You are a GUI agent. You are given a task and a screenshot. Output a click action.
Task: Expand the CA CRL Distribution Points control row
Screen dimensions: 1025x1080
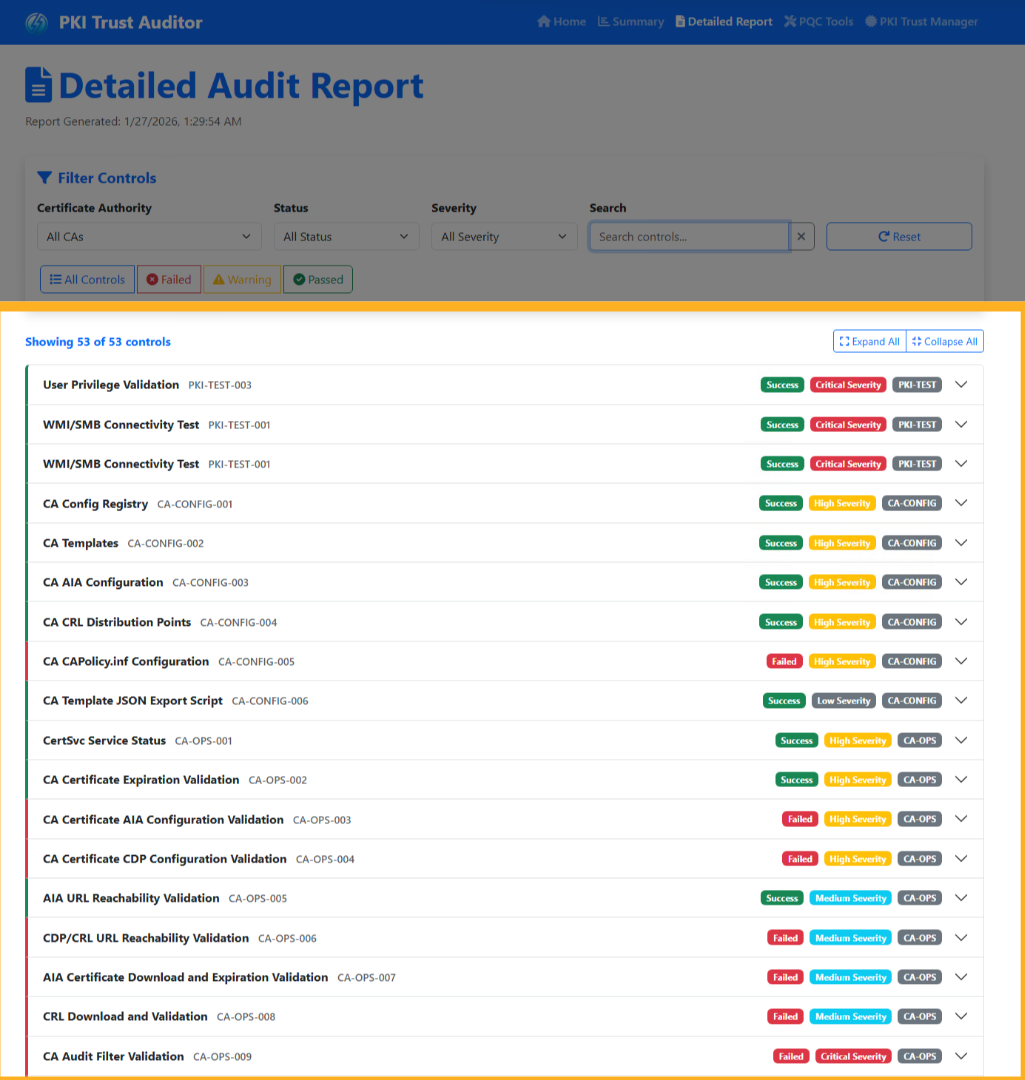pos(960,621)
